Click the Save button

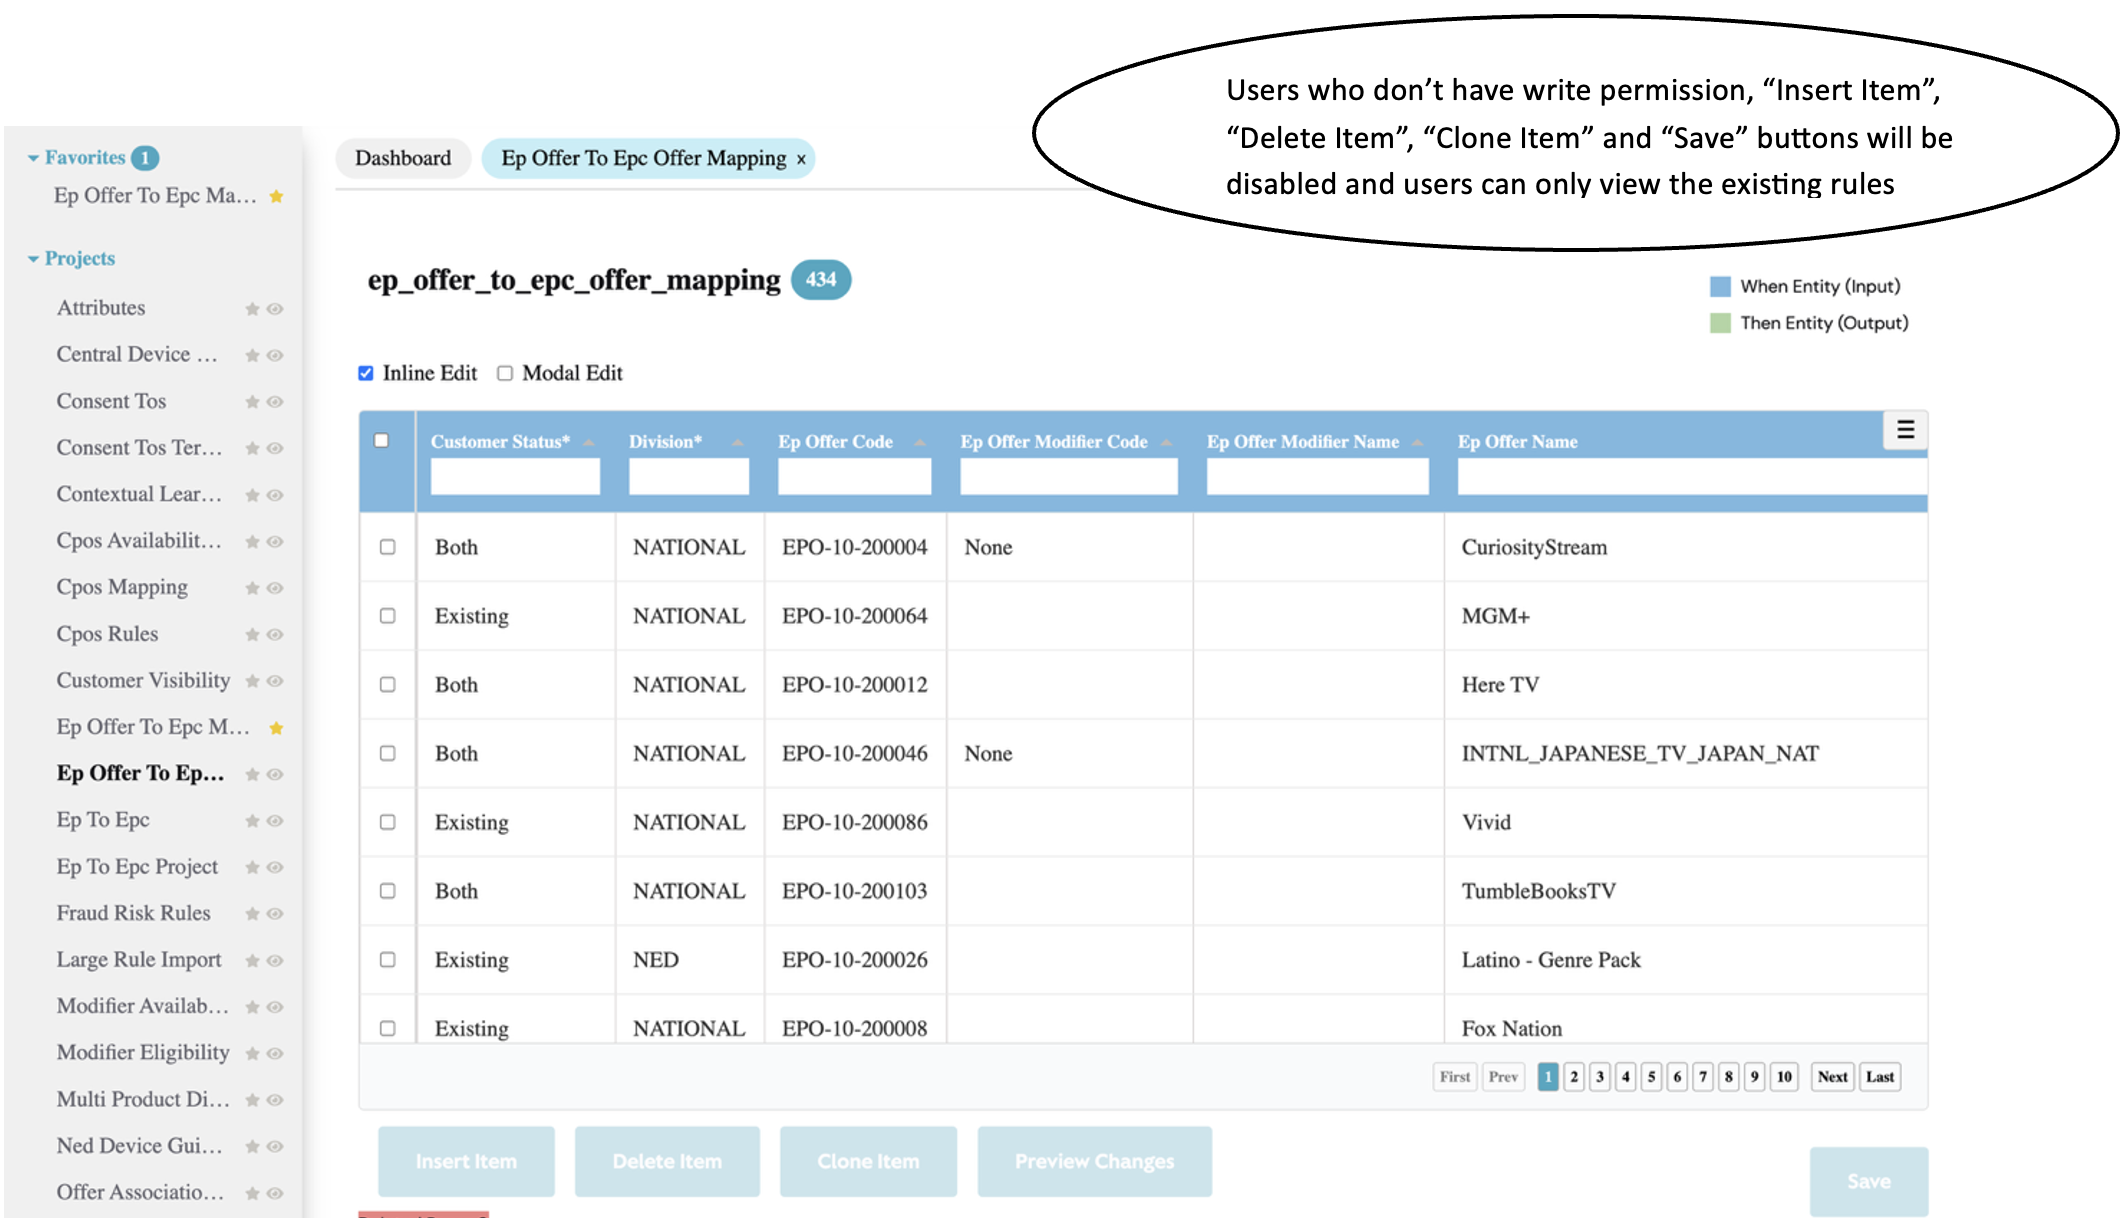point(1869,1182)
